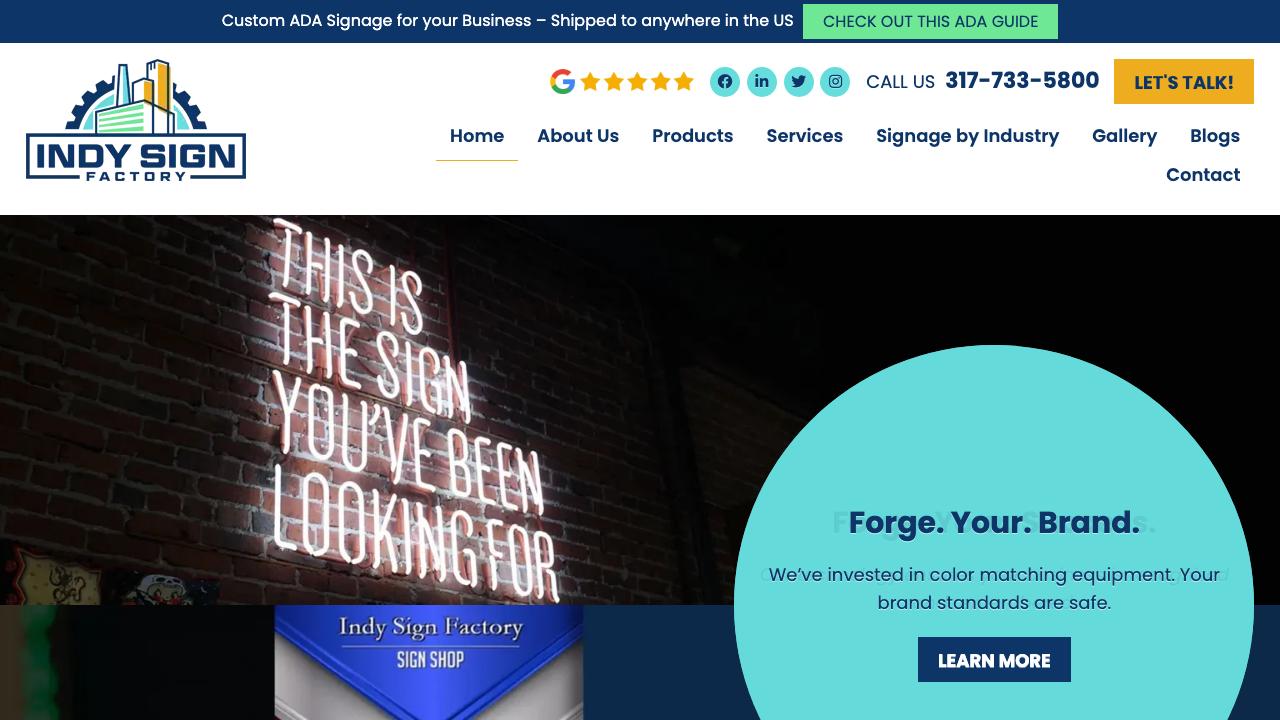
Task: Navigate to the Contact page
Action: click(x=1203, y=175)
